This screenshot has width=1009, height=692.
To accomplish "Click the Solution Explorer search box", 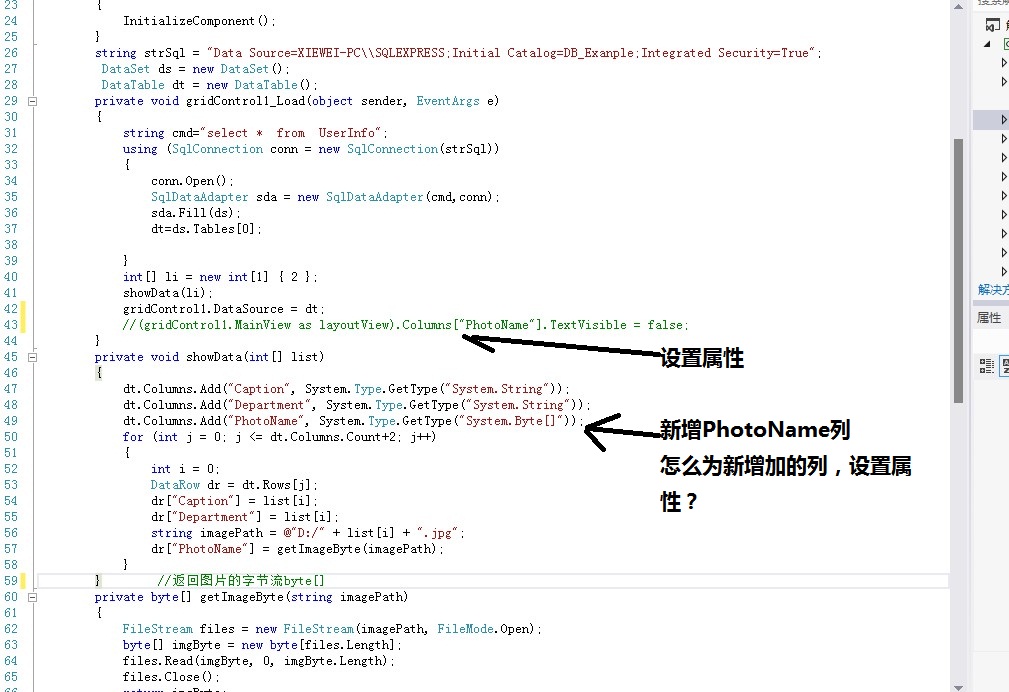I will coord(992,3).
